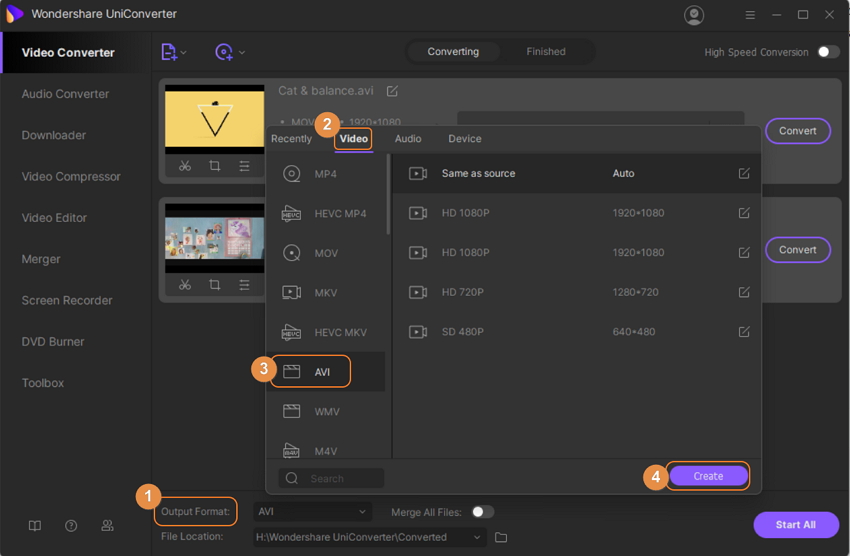The width and height of the screenshot is (850, 556).
Task: Click the crop icon under second video thumbnail
Action: pos(215,285)
